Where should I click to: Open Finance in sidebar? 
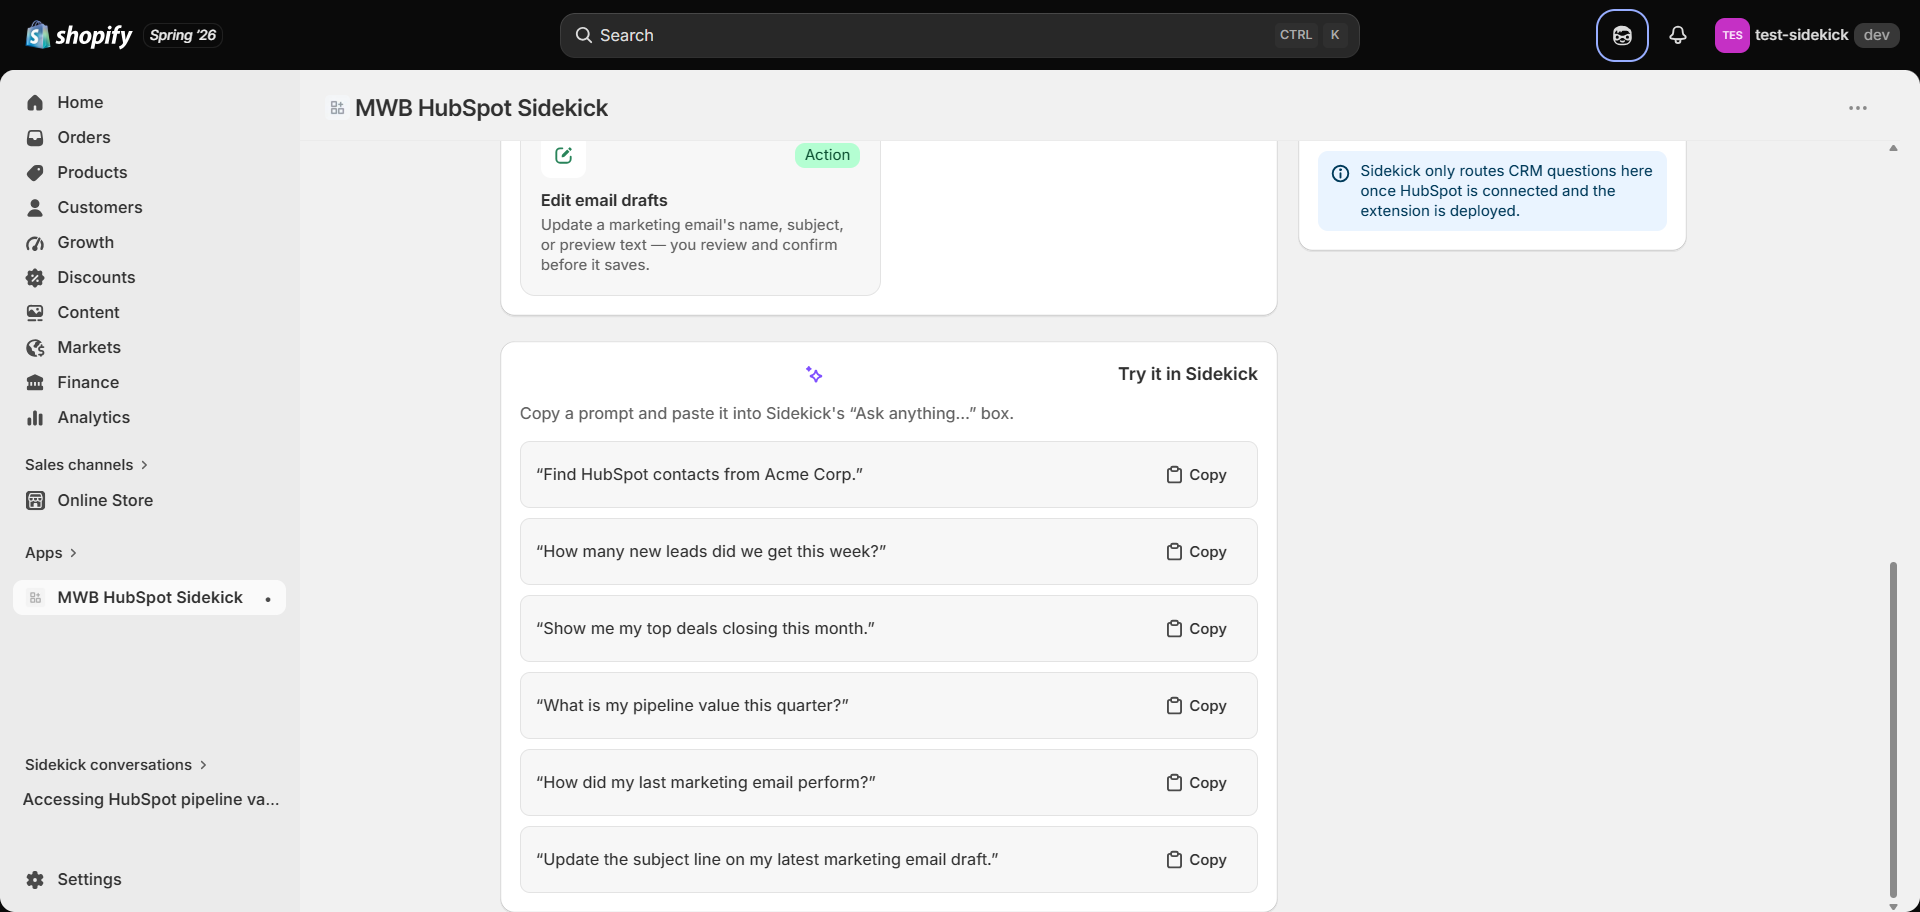click(149, 382)
